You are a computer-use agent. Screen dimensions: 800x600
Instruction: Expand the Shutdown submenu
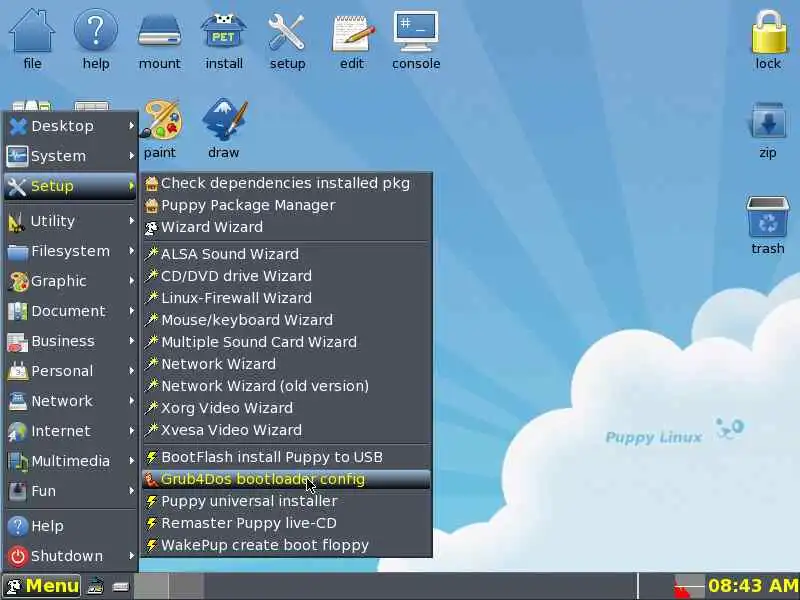(71, 556)
